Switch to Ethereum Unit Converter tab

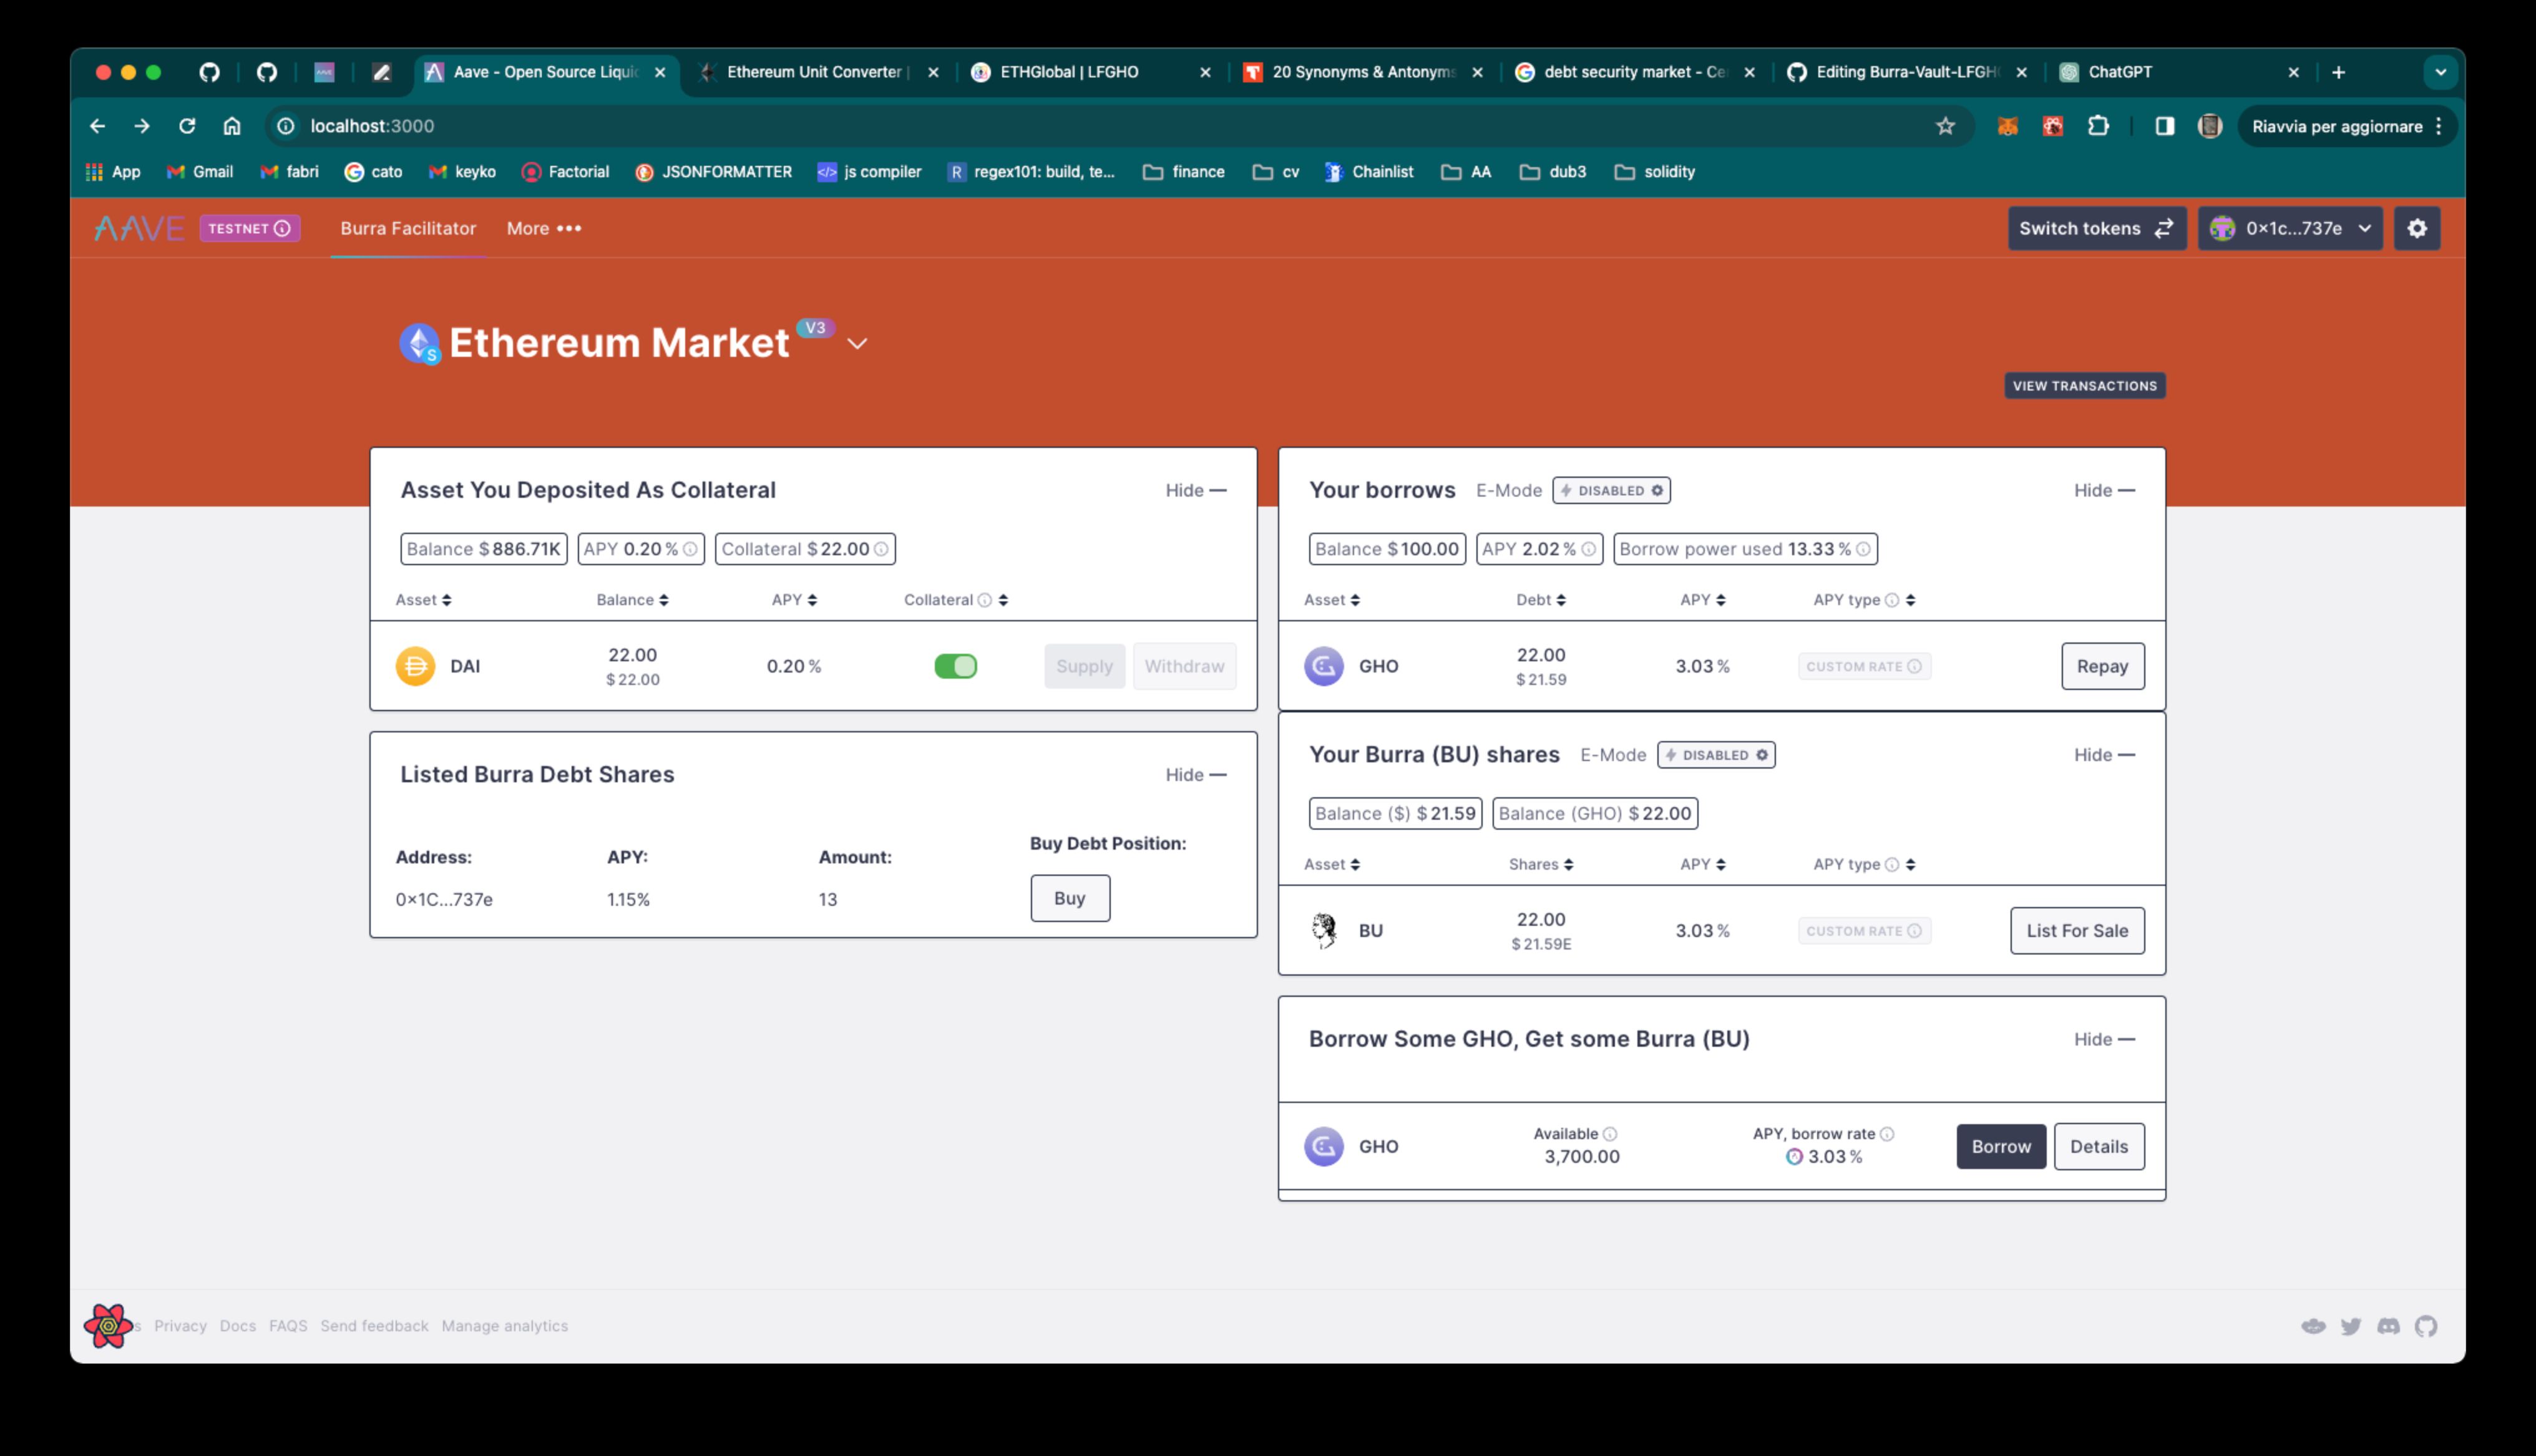click(x=818, y=72)
